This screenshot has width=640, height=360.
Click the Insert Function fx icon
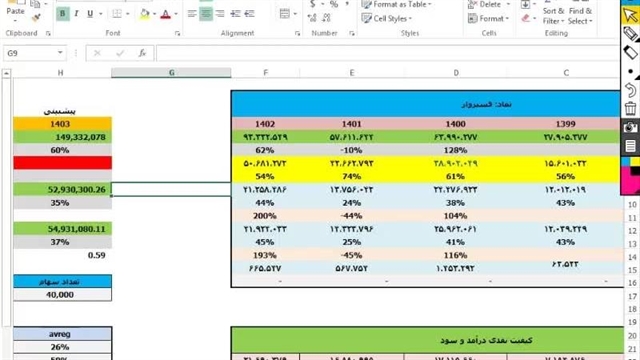142,53
